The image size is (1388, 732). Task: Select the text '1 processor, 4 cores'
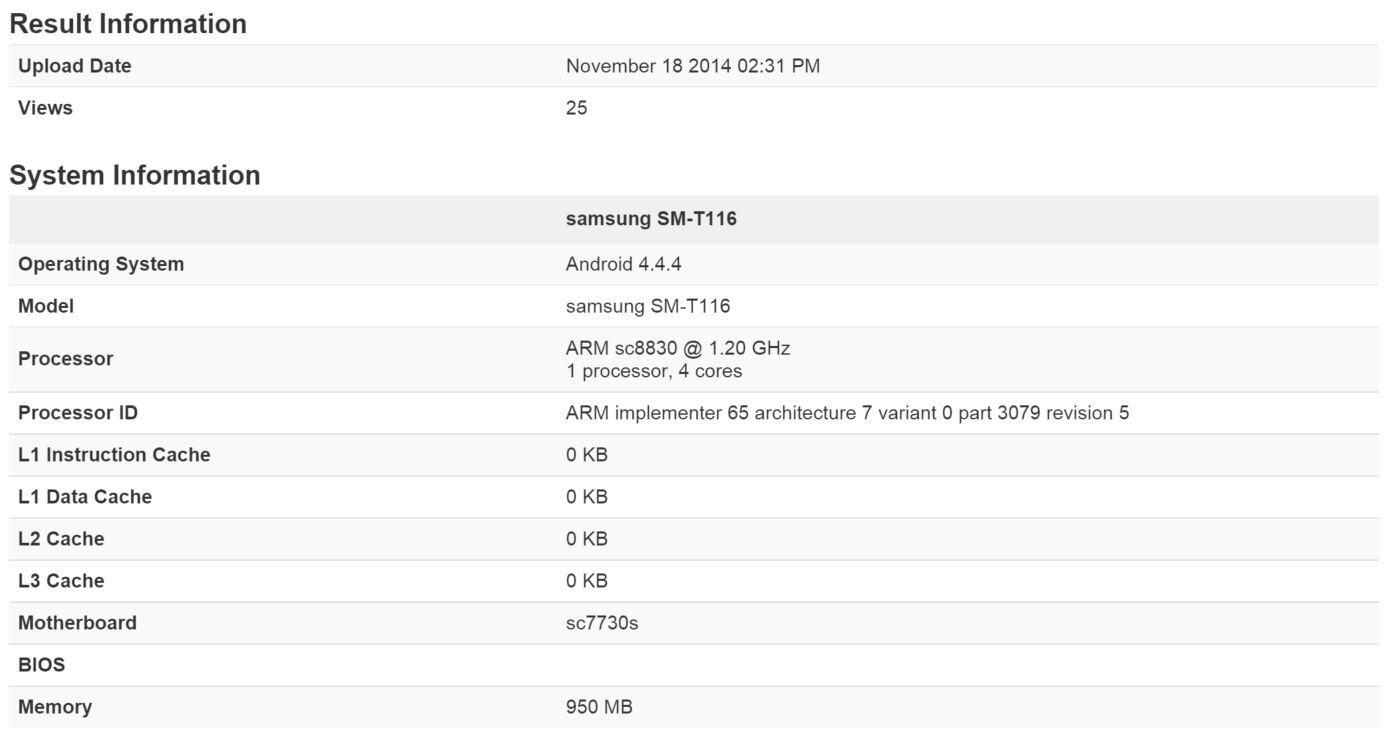(x=654, y=371)
